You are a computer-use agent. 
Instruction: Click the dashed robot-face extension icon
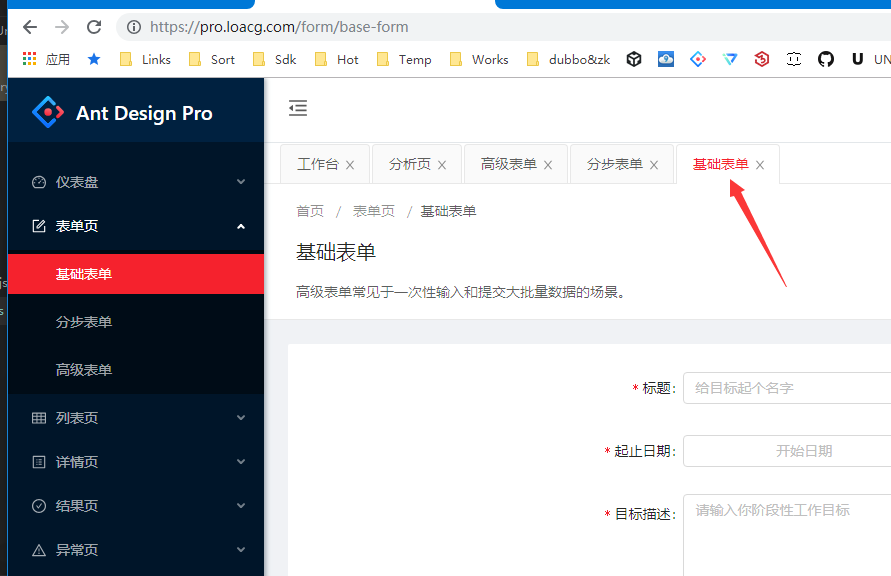coord(794,59)
